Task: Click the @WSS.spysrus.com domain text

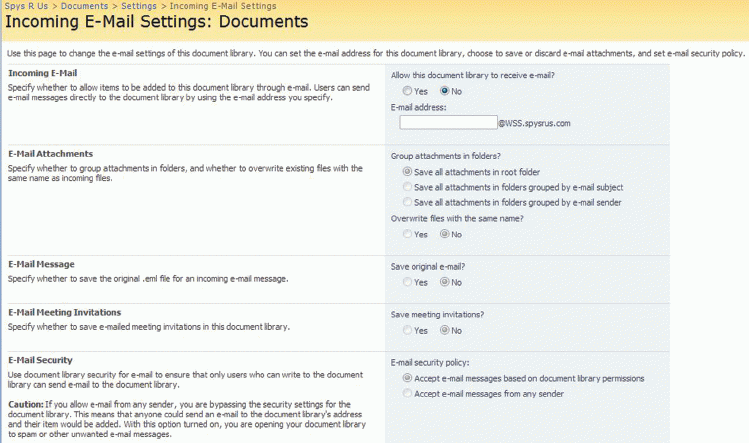Action: (535, 123)
